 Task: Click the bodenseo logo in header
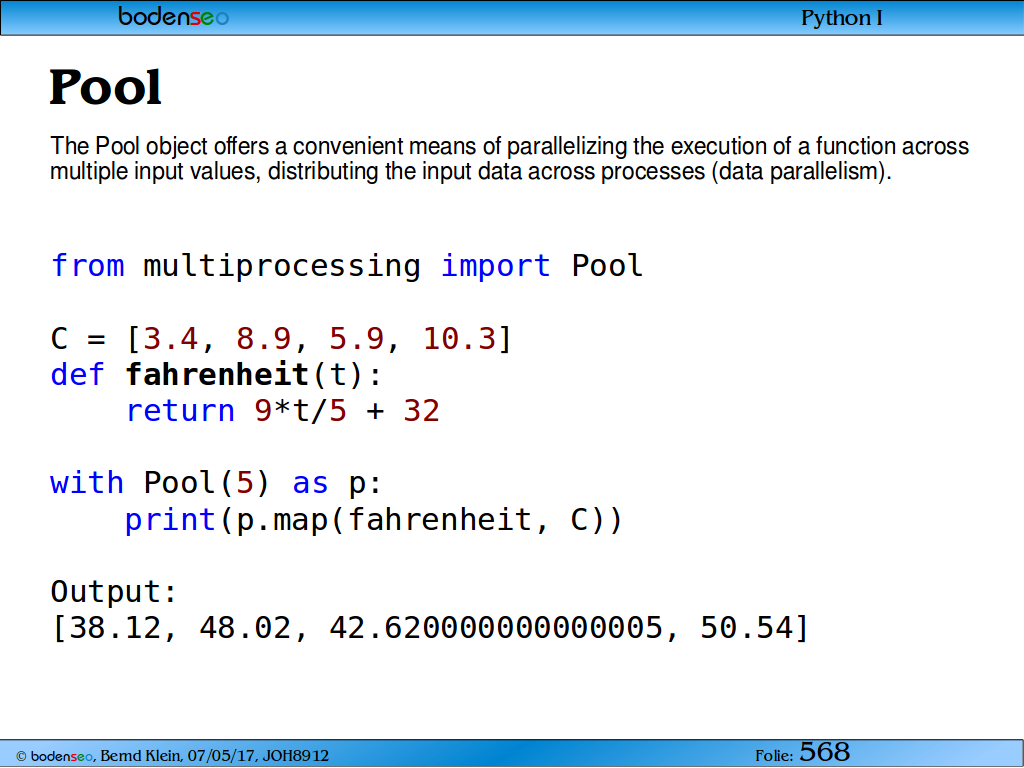coord(174,16)
